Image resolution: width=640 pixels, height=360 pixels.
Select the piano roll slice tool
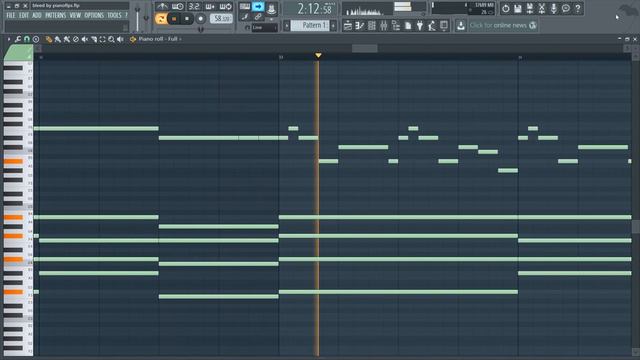[93, 39]
